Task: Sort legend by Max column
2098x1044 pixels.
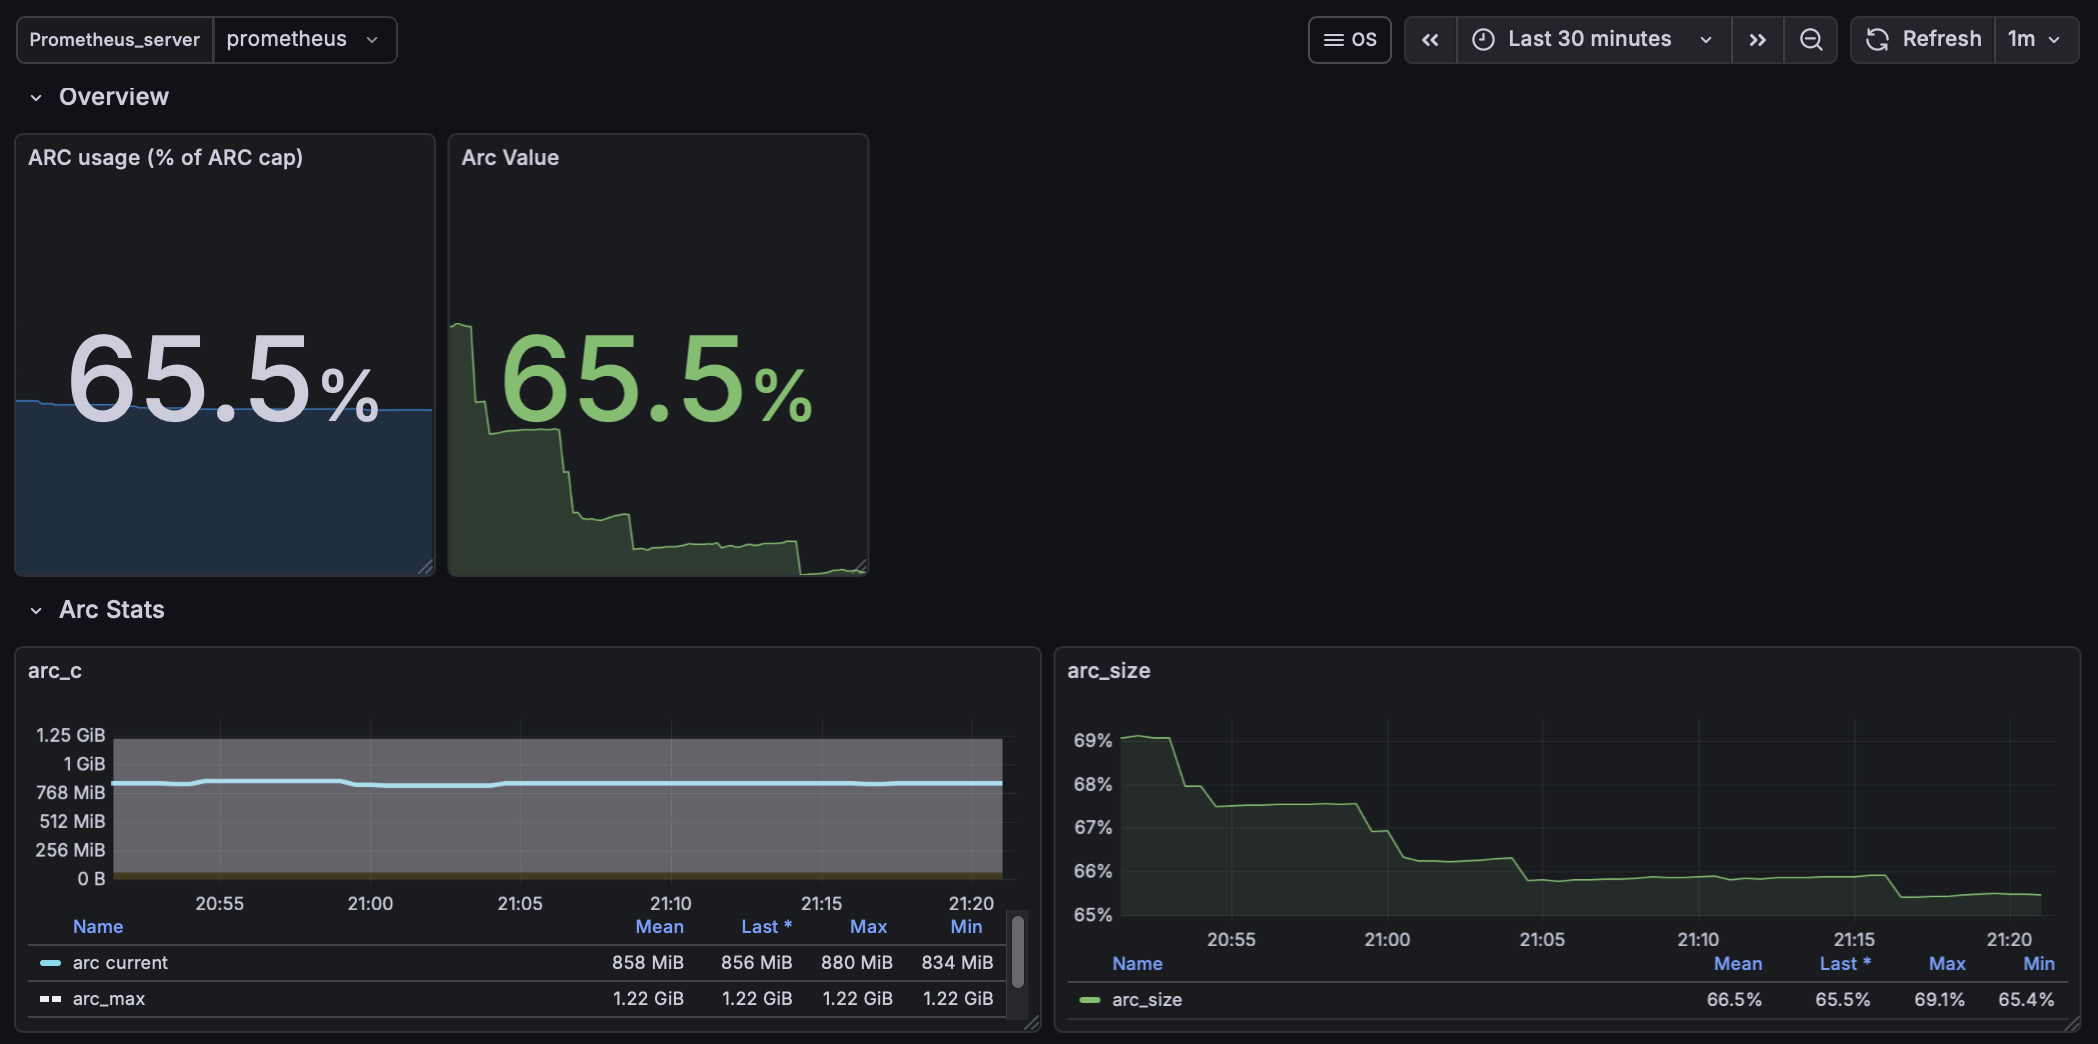Action: coord(867,926)
